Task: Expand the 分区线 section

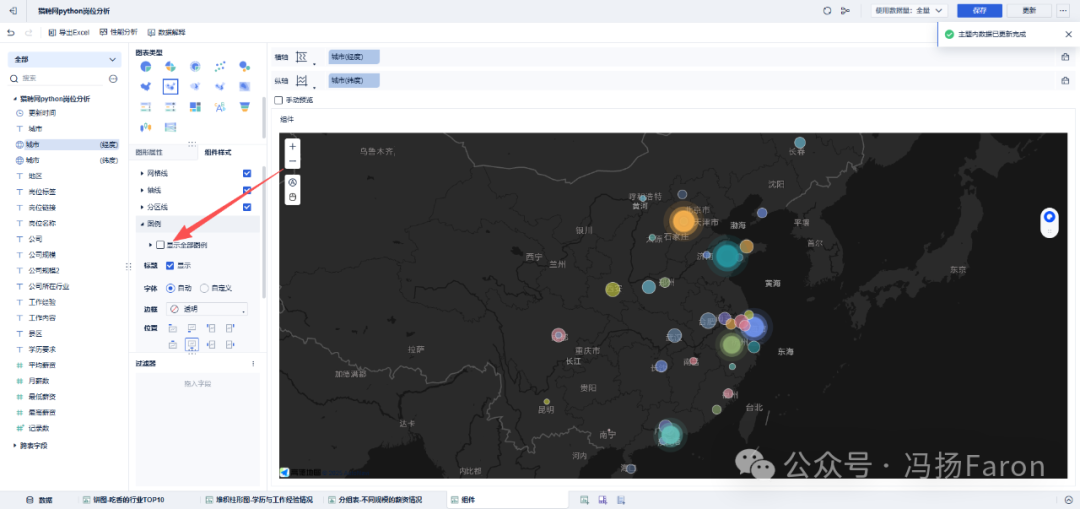Action: tap(143, 207)
